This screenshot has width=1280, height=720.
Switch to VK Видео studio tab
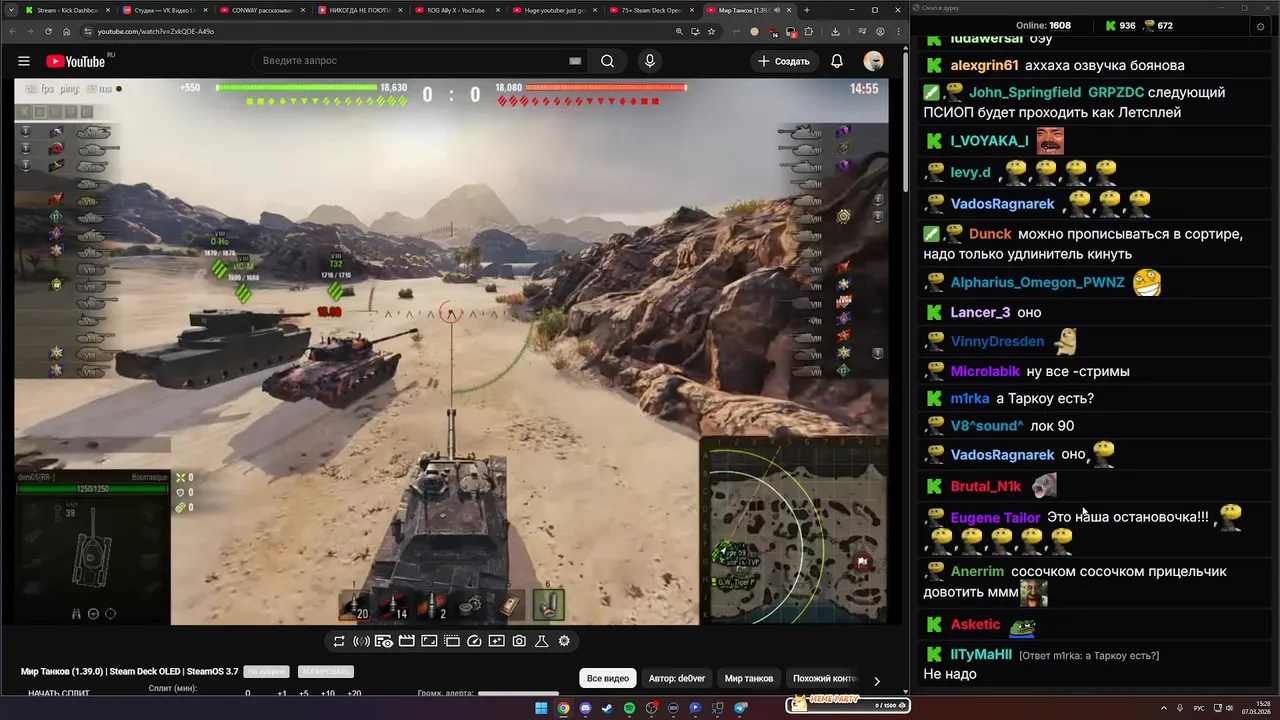click(165, 10)
